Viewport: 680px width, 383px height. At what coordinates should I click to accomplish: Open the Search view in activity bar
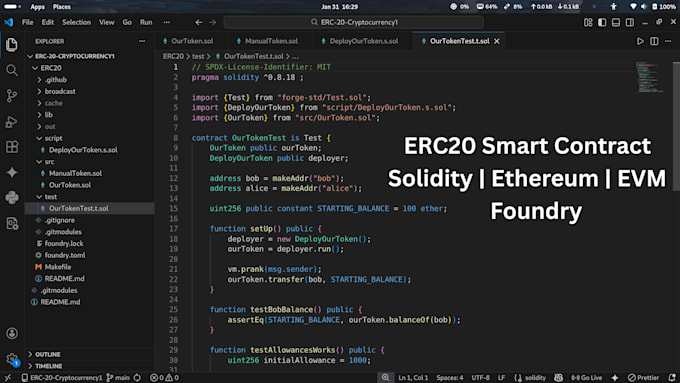point(12,70)
